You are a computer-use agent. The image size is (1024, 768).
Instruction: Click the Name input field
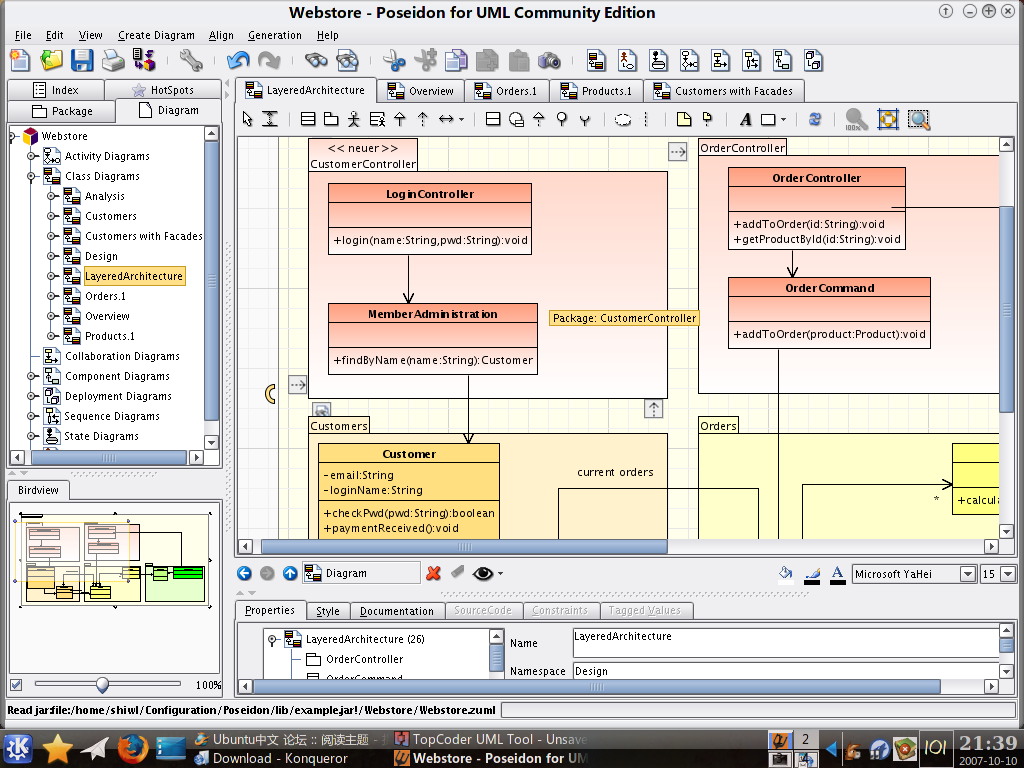pos(786,643)
